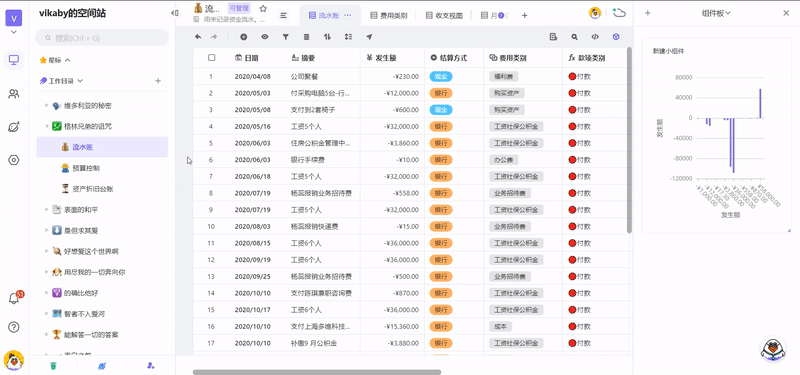Click the share paper-plane icon
This screenshot has height=375, width=800.
(369, 37)
